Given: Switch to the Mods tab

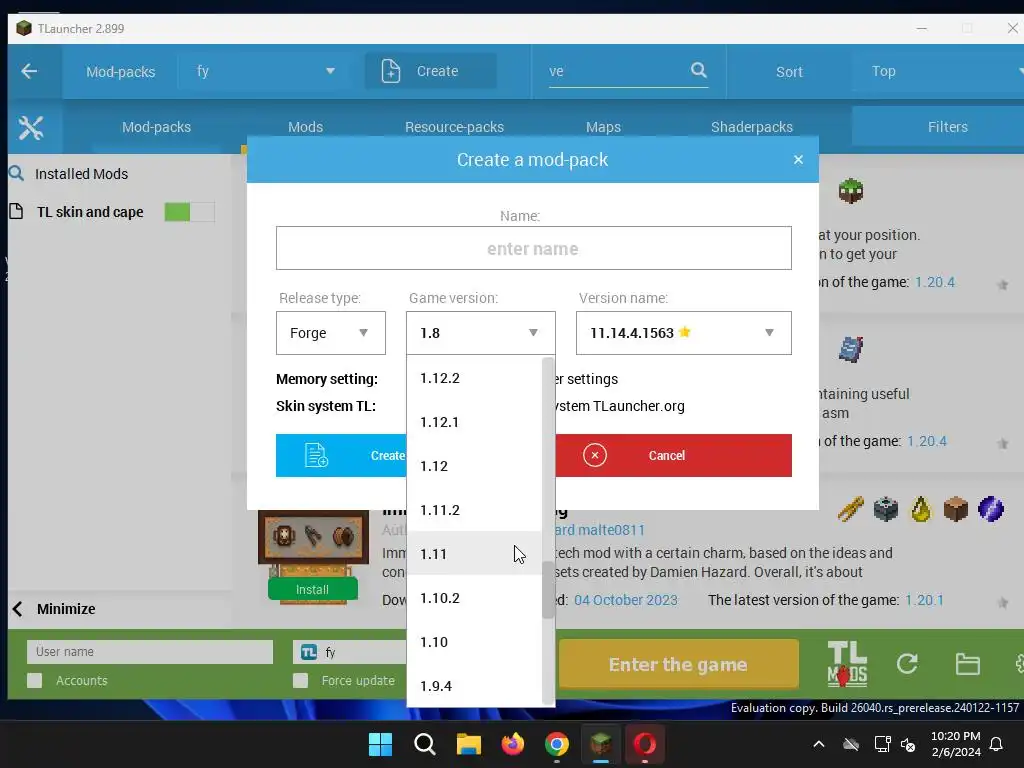Looking at the screenshot, I should pyautogui.click(x=306, y=127).
